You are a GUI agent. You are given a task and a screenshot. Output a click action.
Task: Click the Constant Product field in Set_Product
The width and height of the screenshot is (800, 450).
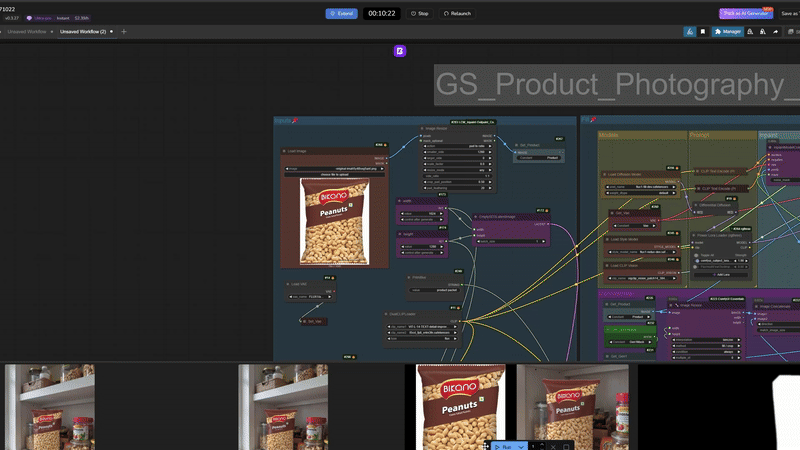pyautogui.click(x=539, y=158)
